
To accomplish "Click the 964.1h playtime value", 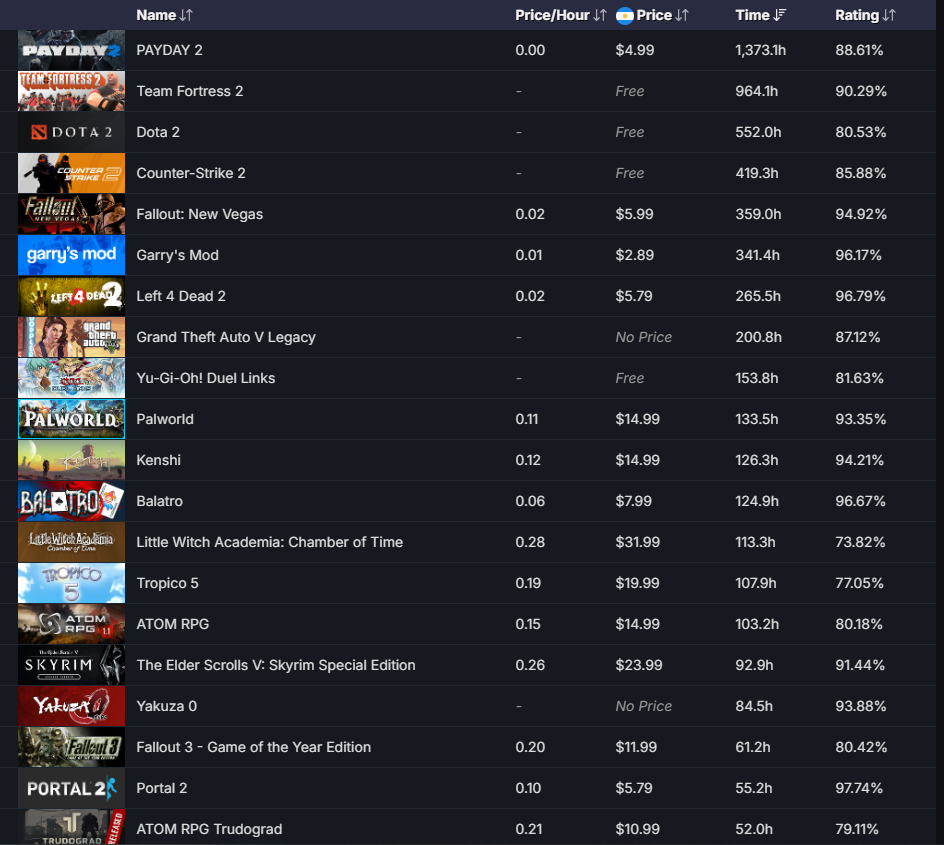I will [x=756, y=91].
